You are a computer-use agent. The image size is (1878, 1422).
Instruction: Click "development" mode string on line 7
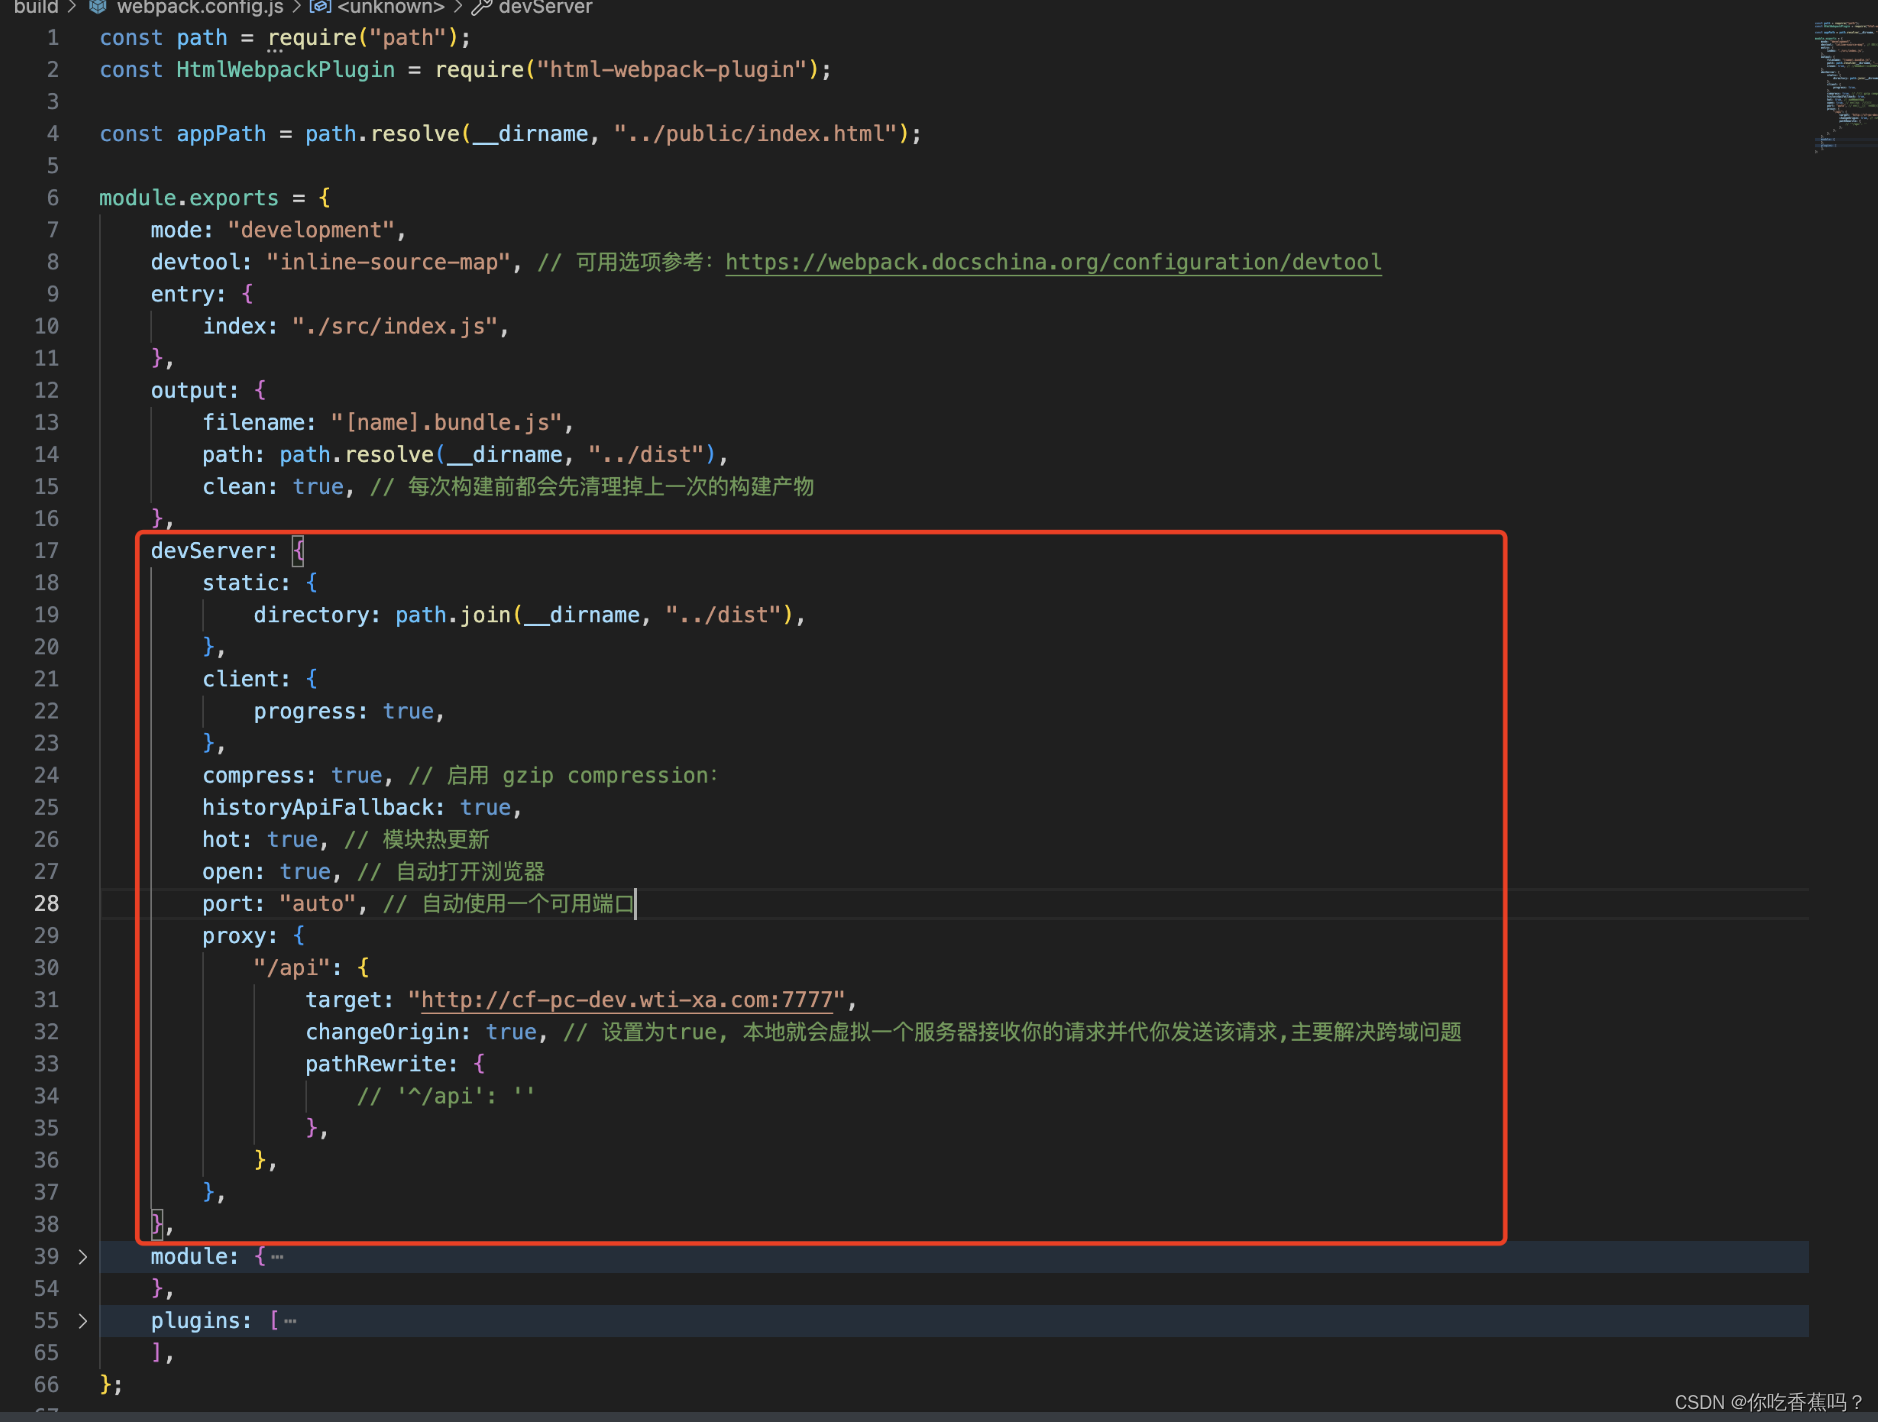[311, 230]
